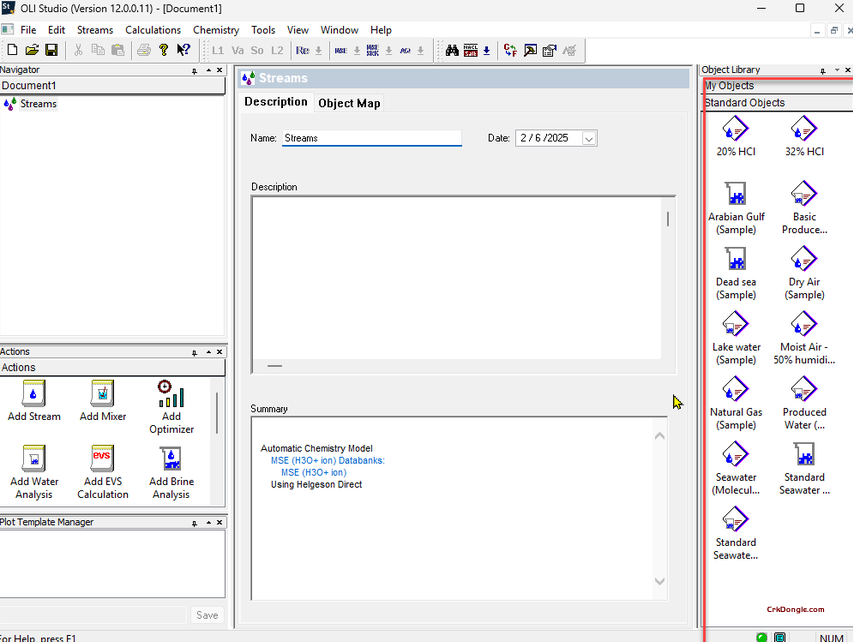The width and height of the screenshot is (853, 642).
Task: Switch to the Description tab
Action: (x=276, y=102)
